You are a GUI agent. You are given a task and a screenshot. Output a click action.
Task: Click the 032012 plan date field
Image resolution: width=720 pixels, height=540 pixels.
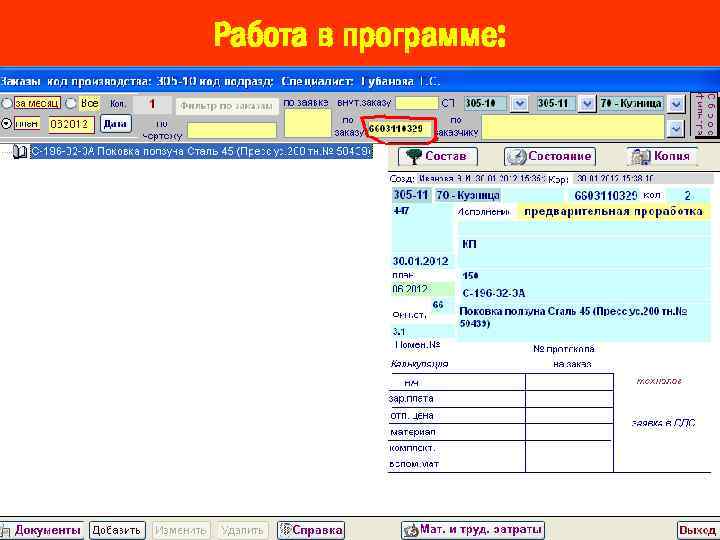pos(71,124)
